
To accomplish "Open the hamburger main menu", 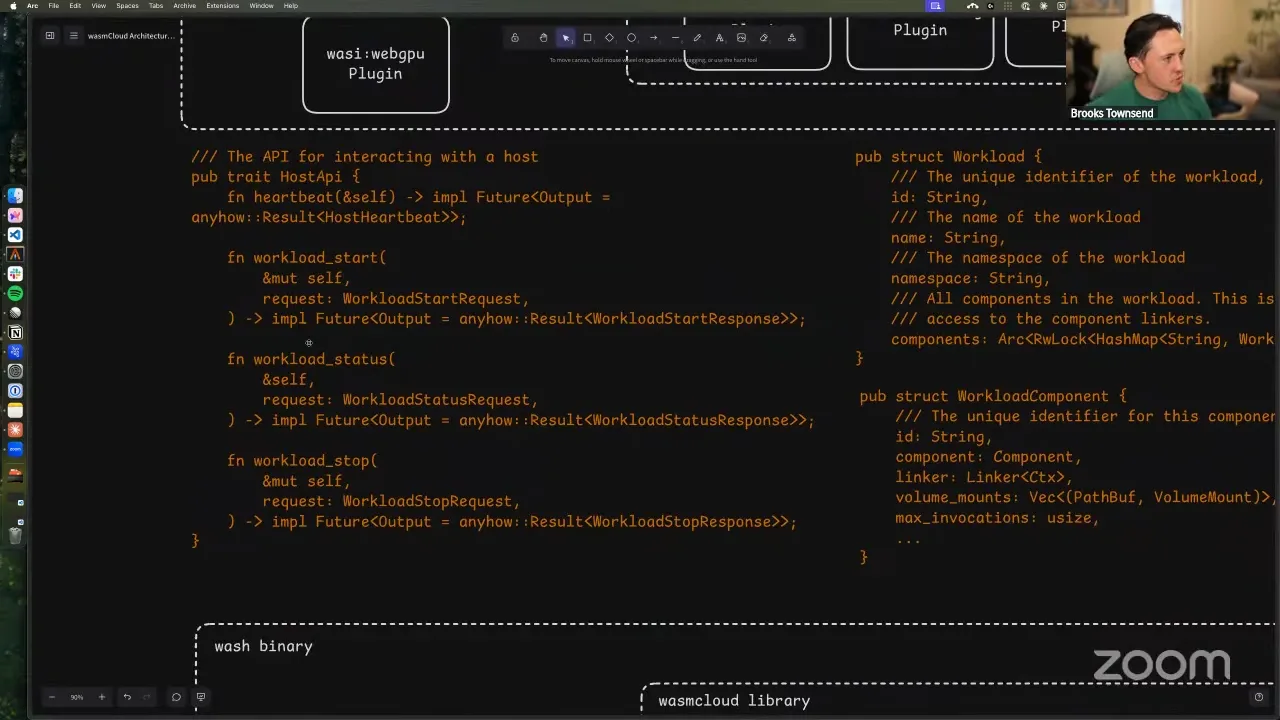I will pyautogui.click(x=73, y=36).
